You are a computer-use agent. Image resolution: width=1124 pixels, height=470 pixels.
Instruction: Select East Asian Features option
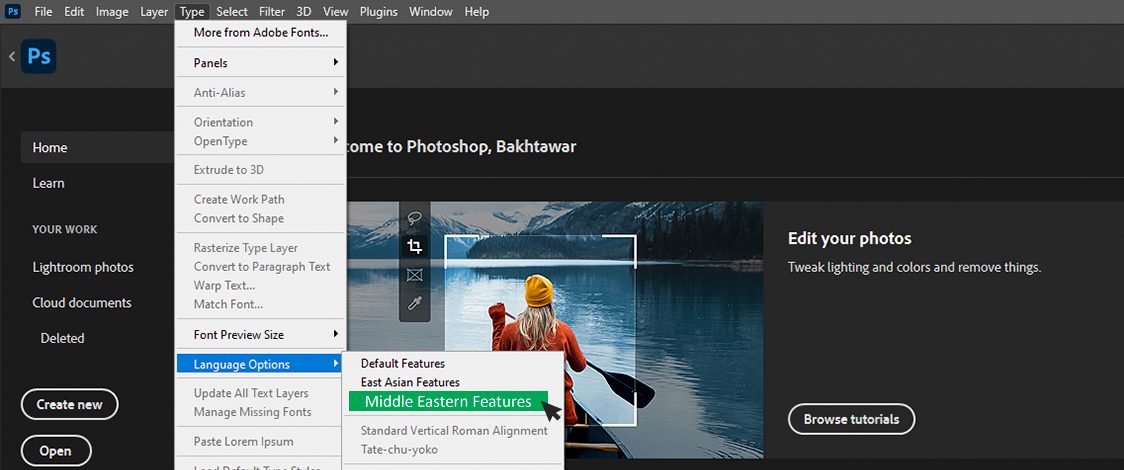(x=410, y=382)
